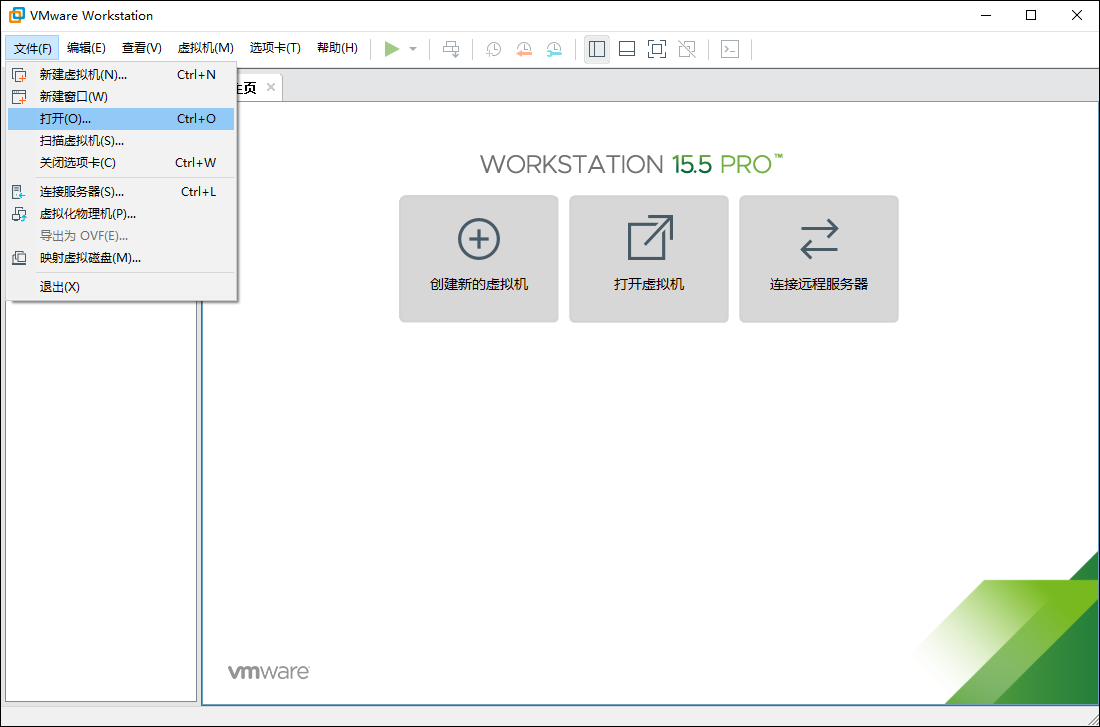Click the connect to server menu icon
Screen dimensions: 1100x727
point(20,192)
